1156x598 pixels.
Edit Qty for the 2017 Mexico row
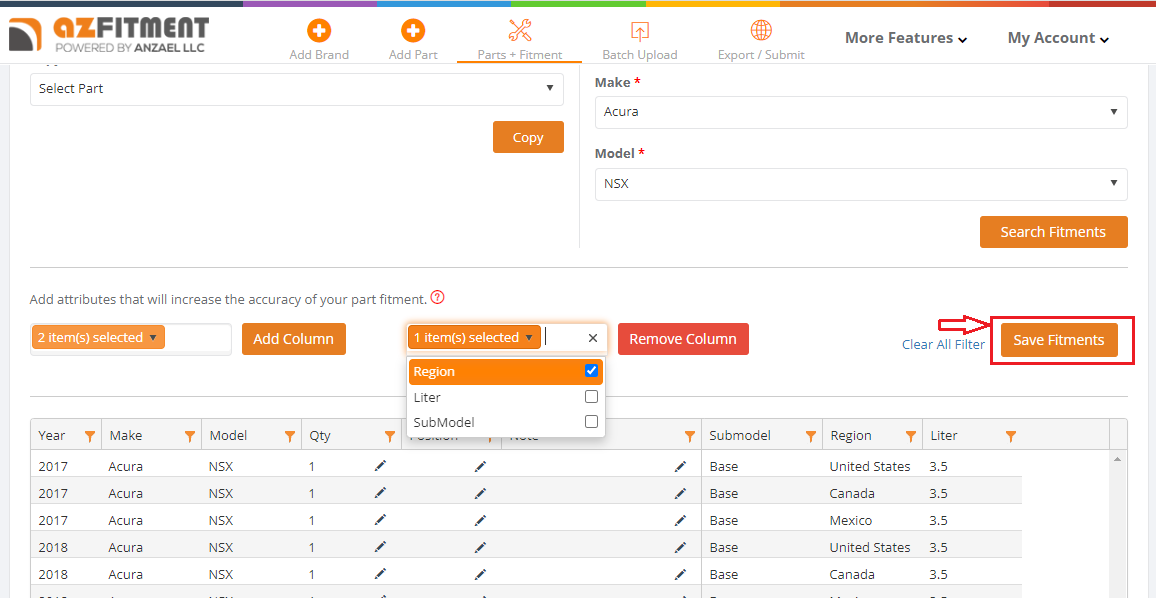click(380, 521)
